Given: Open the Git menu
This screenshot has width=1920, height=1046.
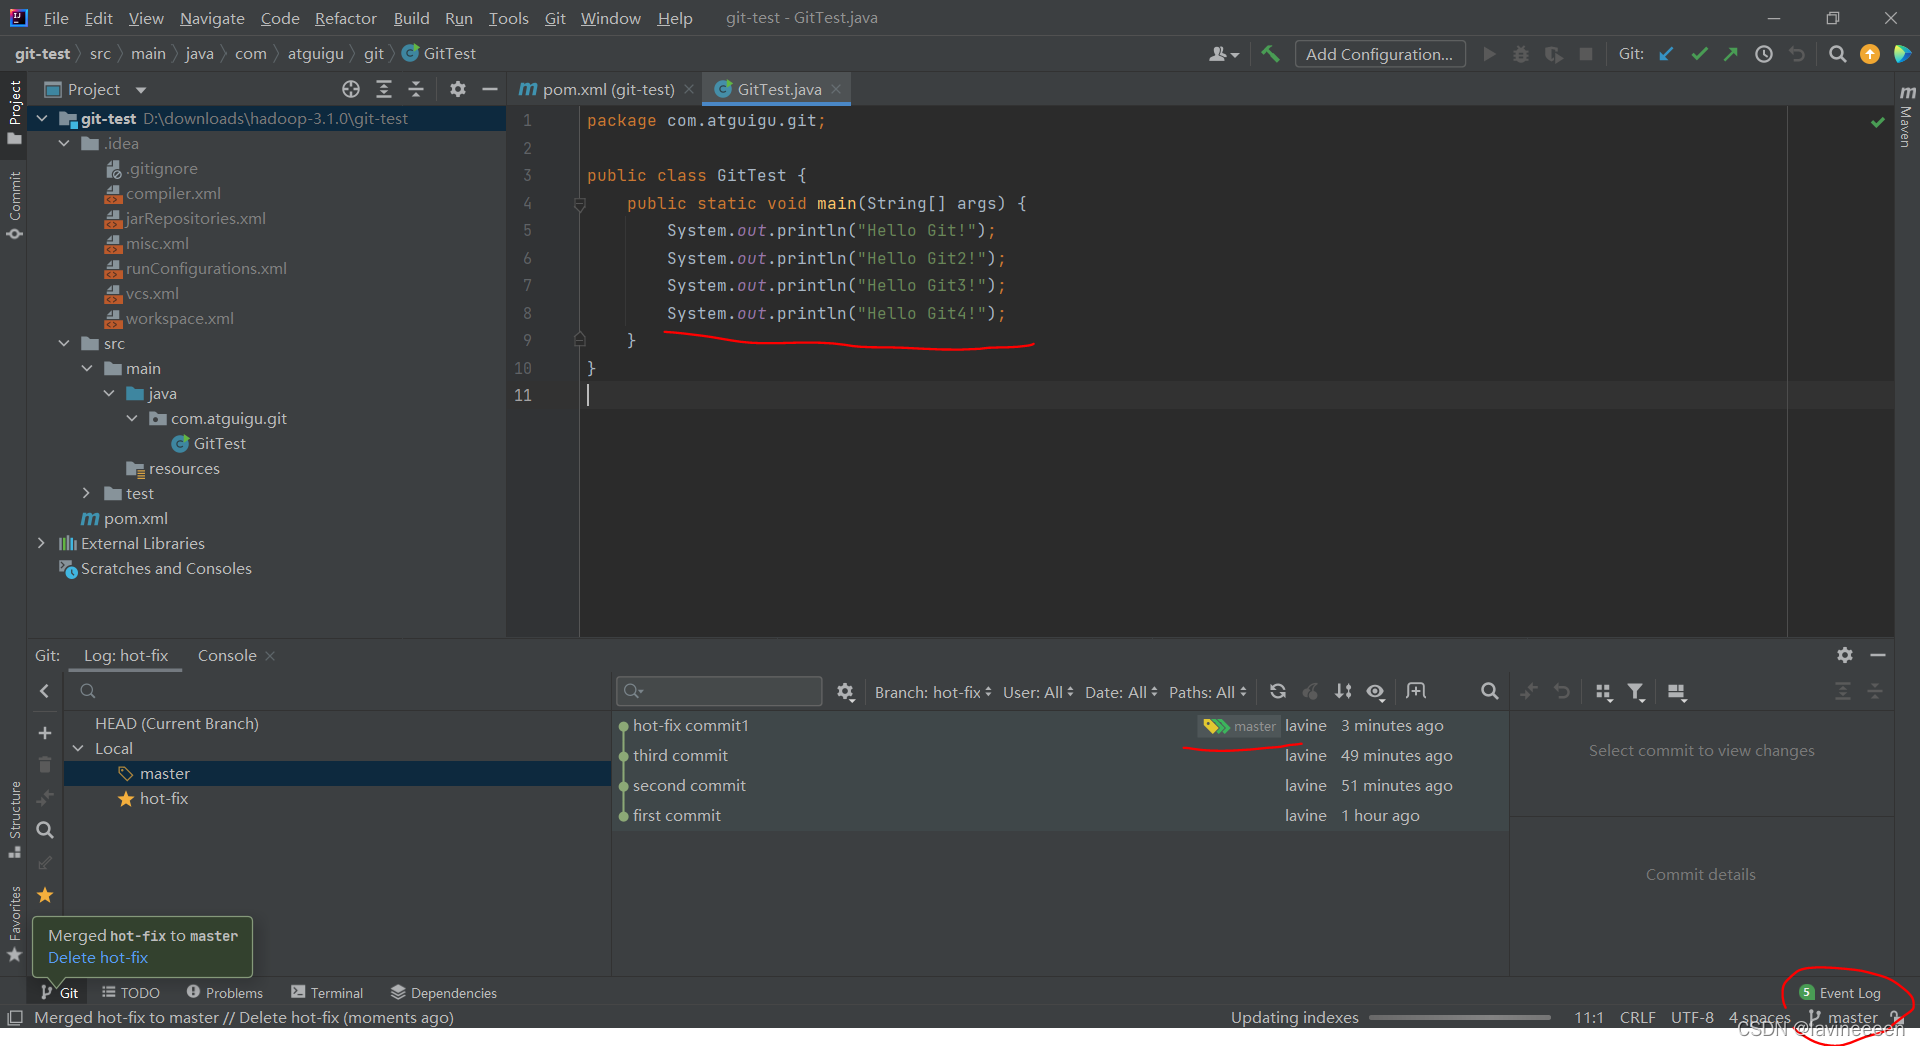Looking at the screenshot, I should coord(555,18).
